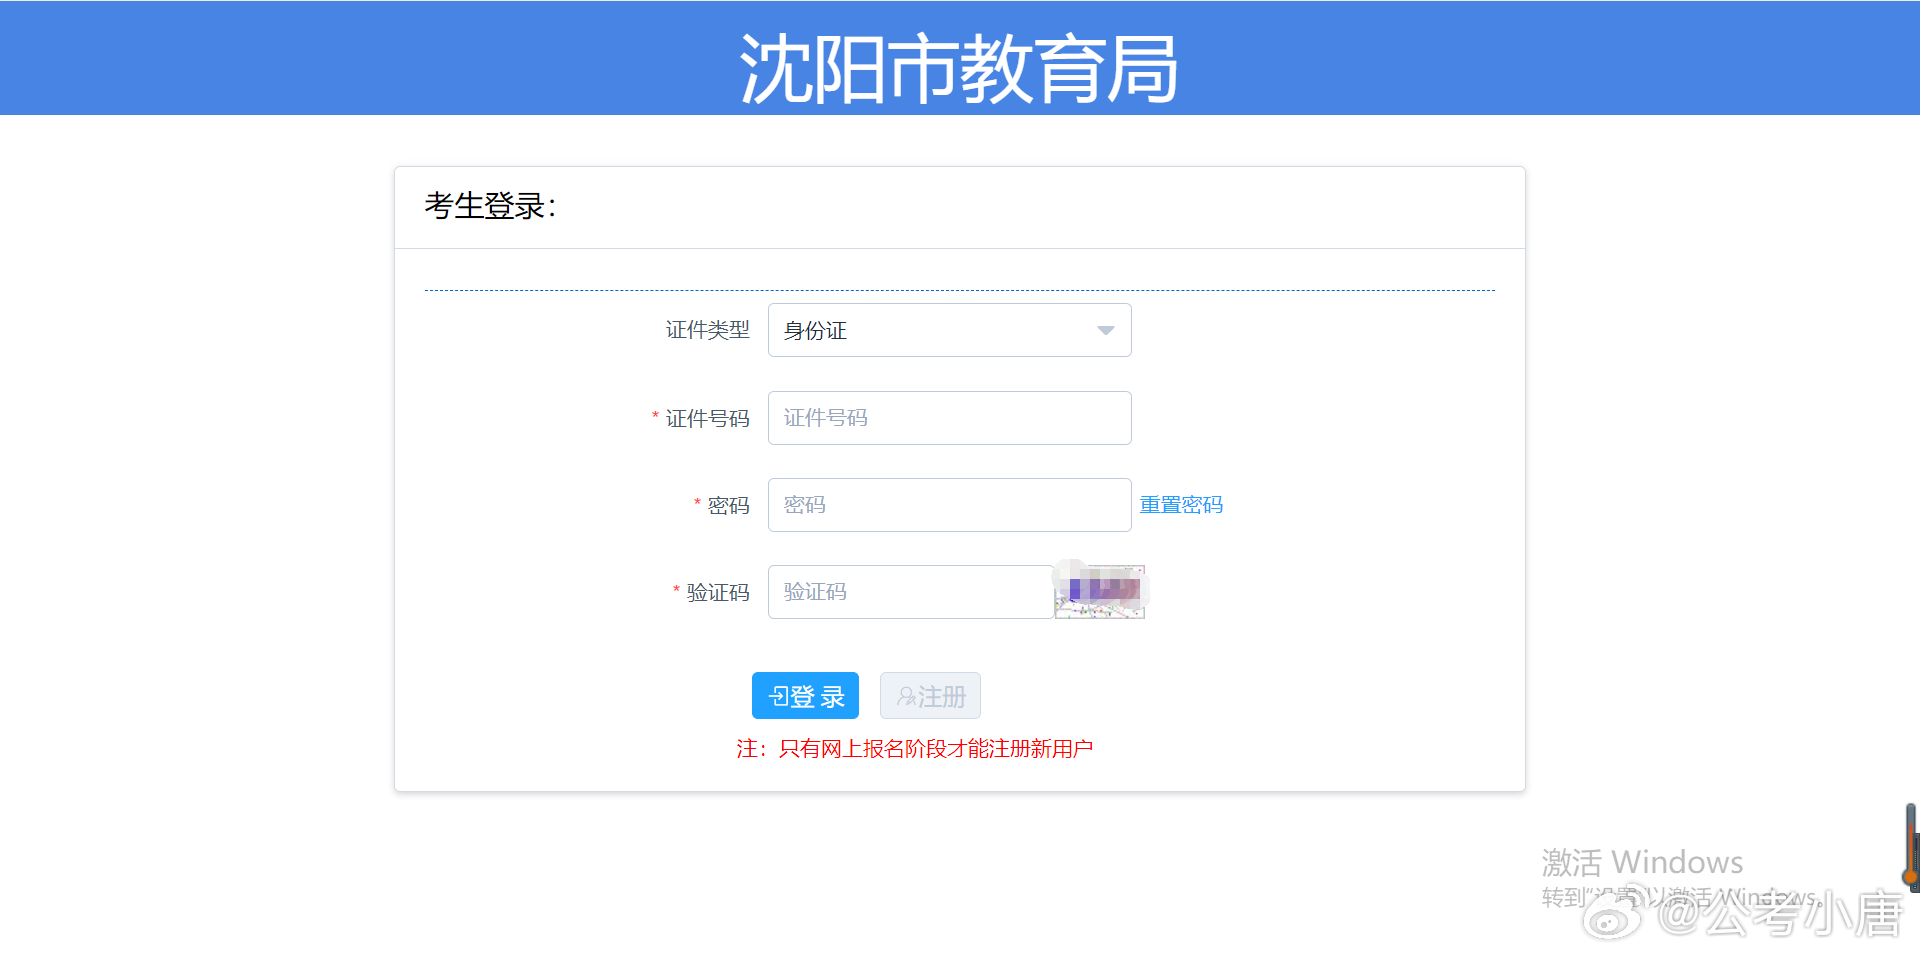The image size is (1920, 959).
Task: Click the 考生登录 heading text
Action: click(x=490, y=206)
